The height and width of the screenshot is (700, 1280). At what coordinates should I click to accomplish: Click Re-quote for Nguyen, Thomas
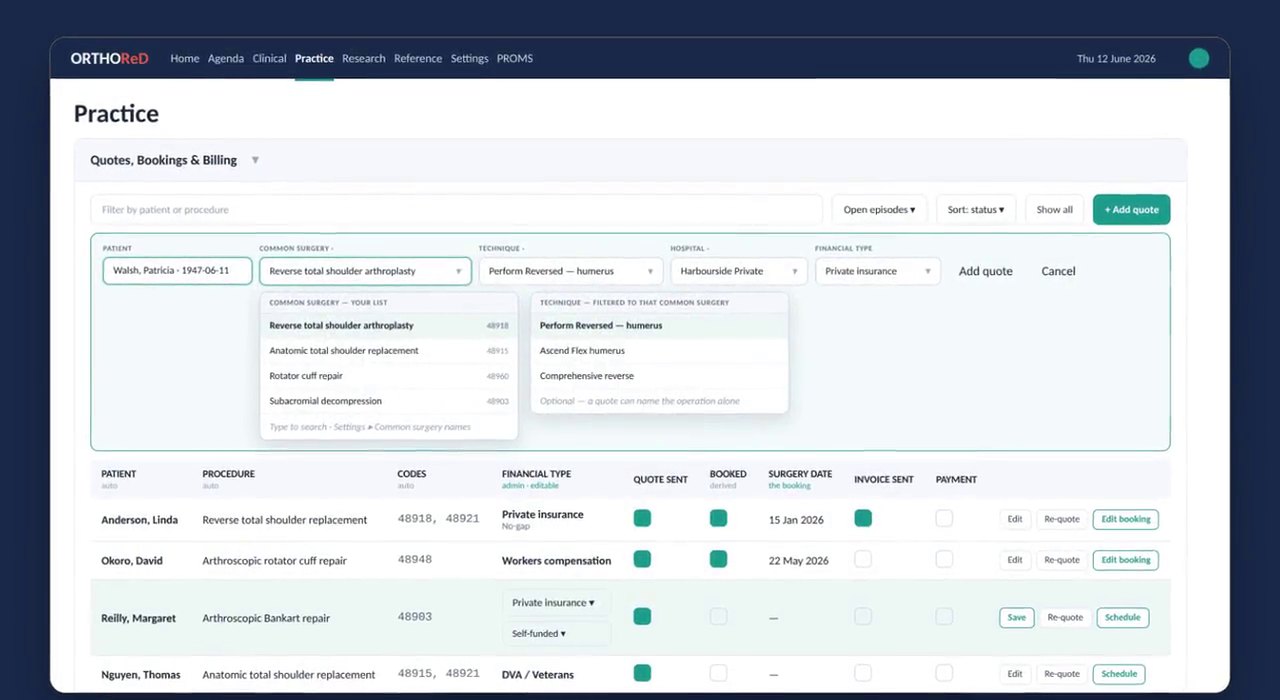point(1062,674)
